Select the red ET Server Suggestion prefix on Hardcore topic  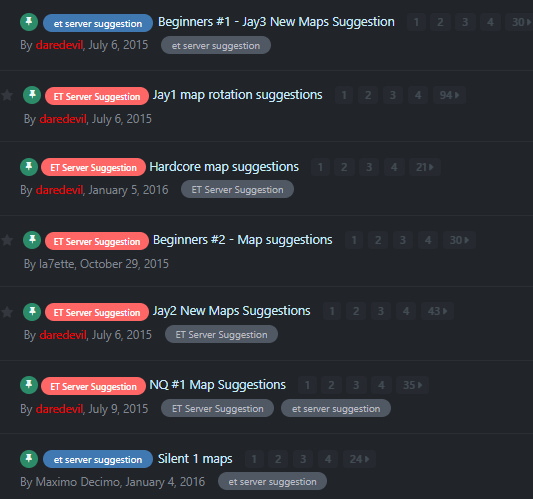93,167
